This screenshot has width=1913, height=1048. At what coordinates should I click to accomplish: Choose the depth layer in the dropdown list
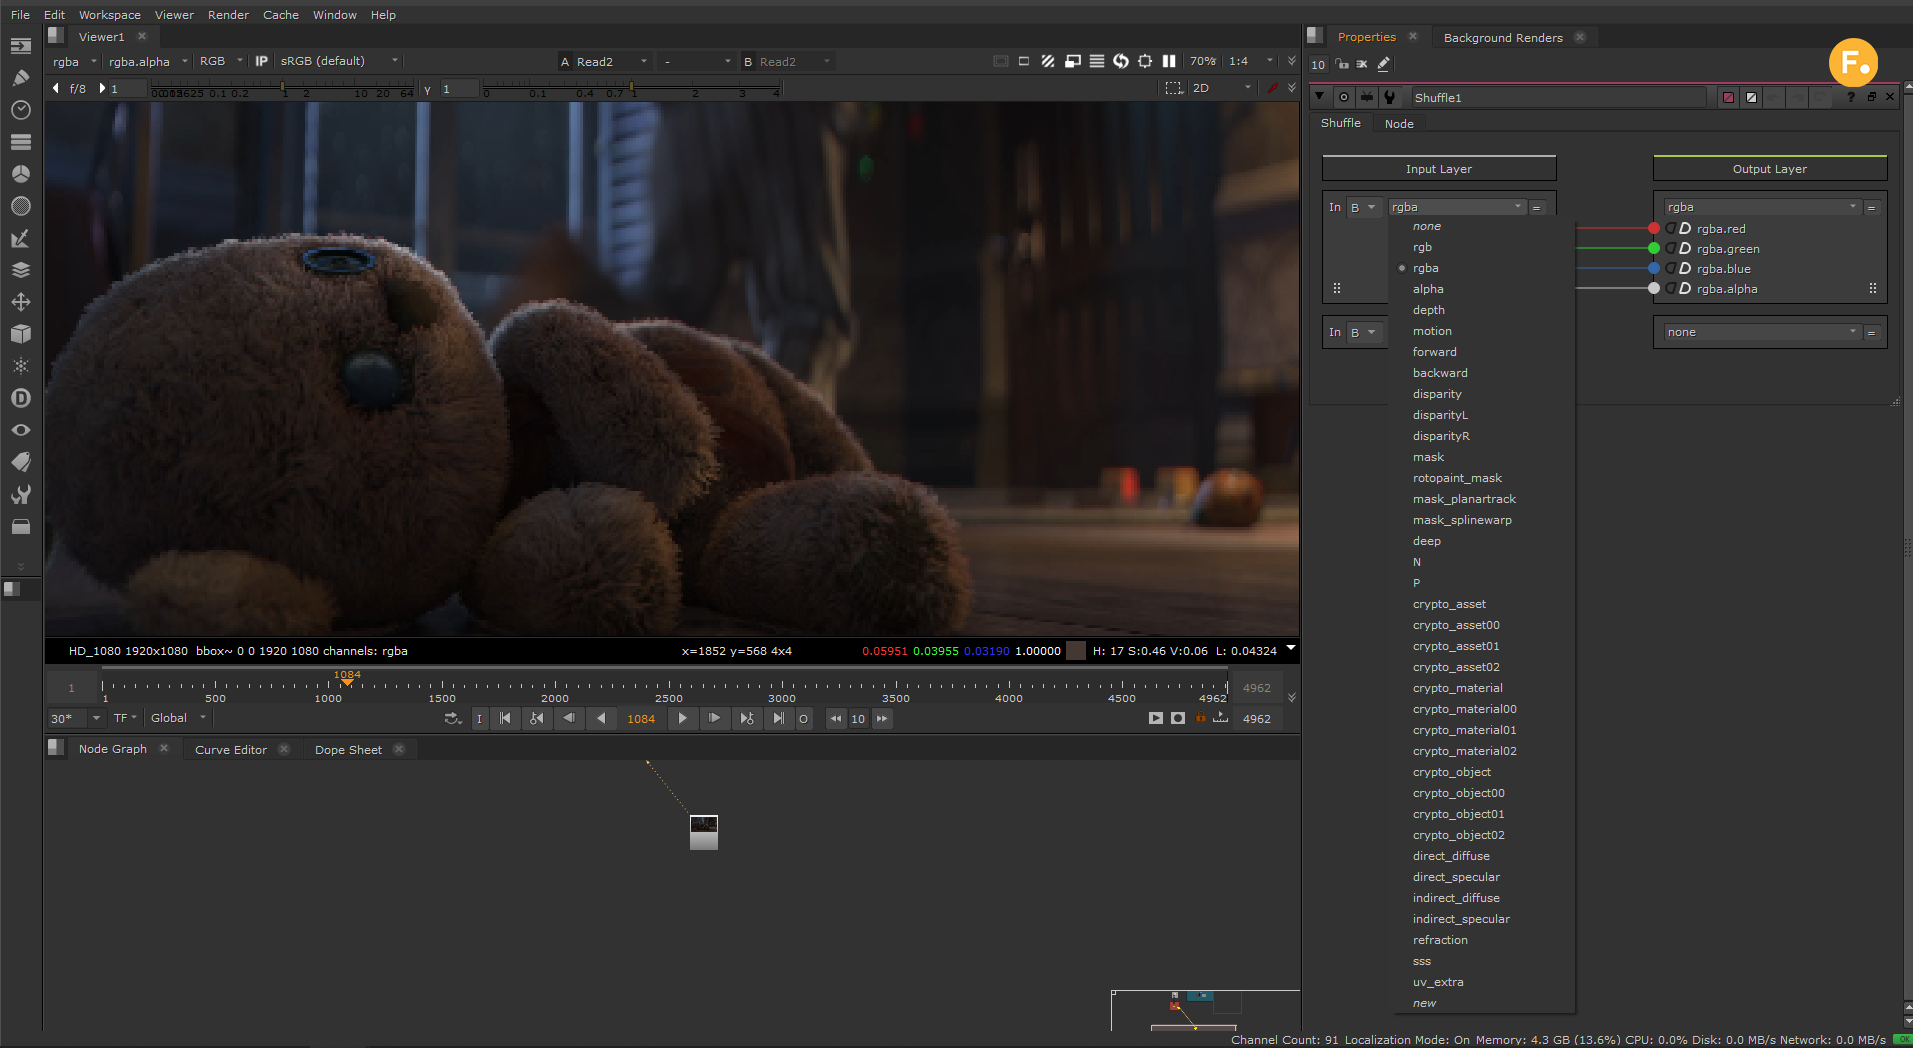click(x=1428, y=310)
